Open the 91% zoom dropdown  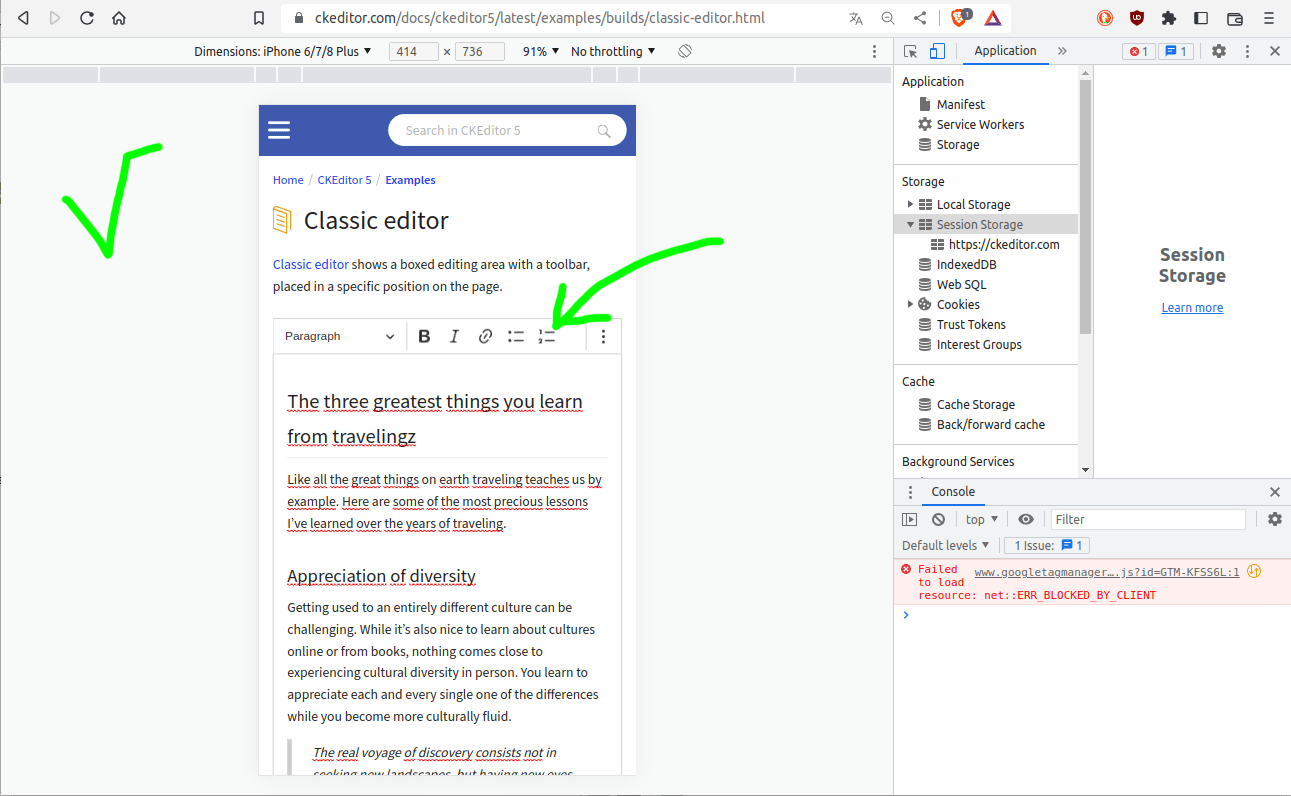[x=541, y=51]
